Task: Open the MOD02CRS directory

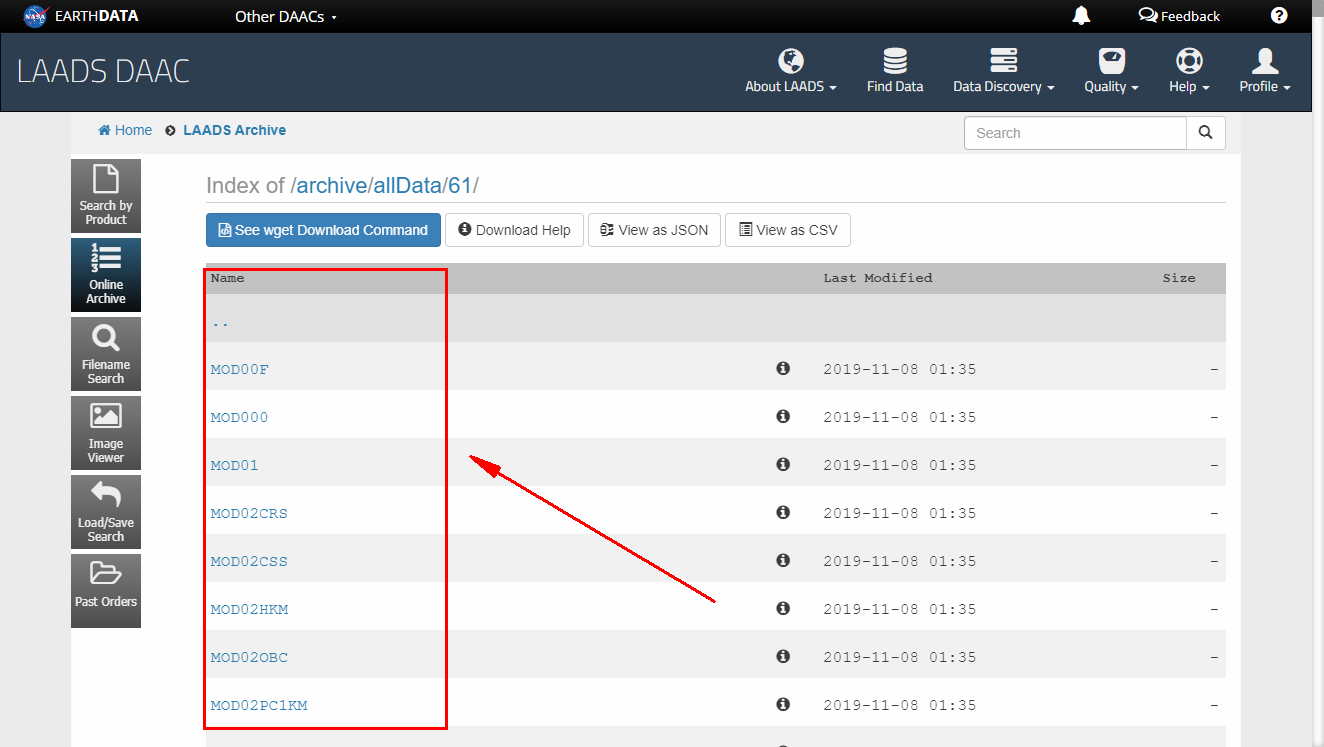Action: point(249,513)
